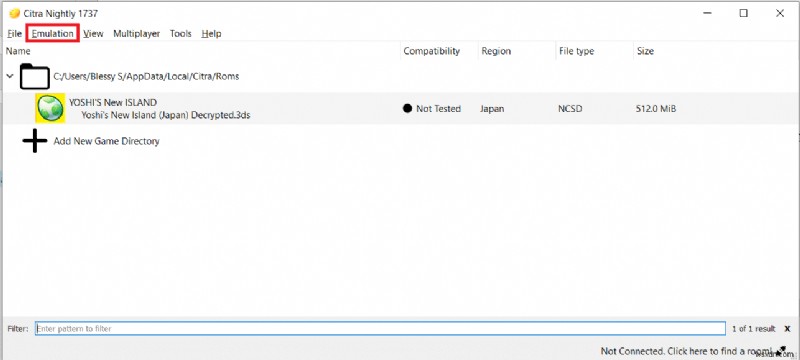Sort games by Size column
The image size is (800, 360).
[x=645, y=51]
